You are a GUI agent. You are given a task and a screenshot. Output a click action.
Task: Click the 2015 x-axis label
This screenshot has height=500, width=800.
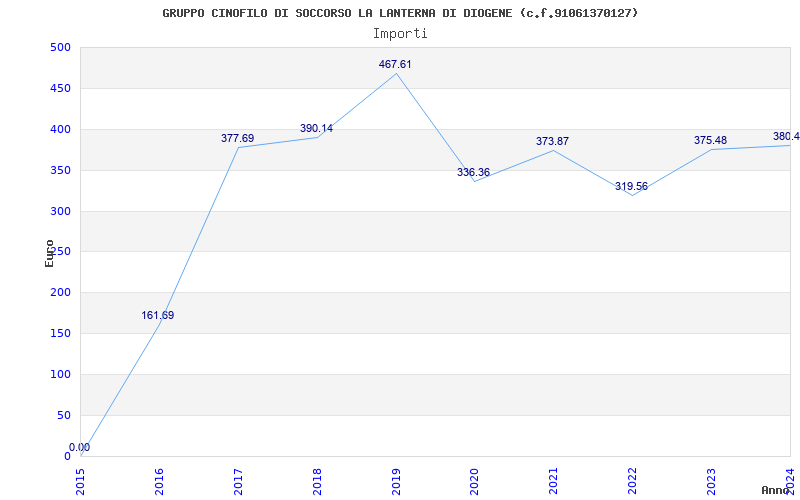81,481
